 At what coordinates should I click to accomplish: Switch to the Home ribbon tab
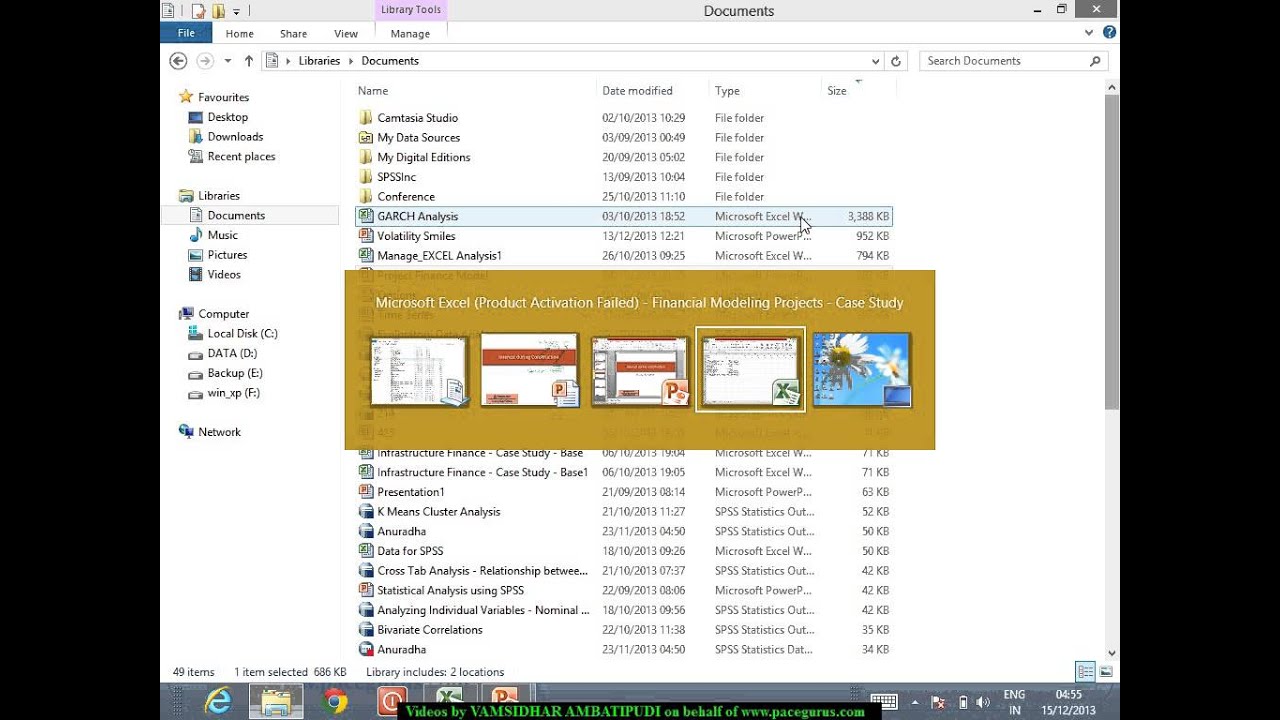coord(239,33)
